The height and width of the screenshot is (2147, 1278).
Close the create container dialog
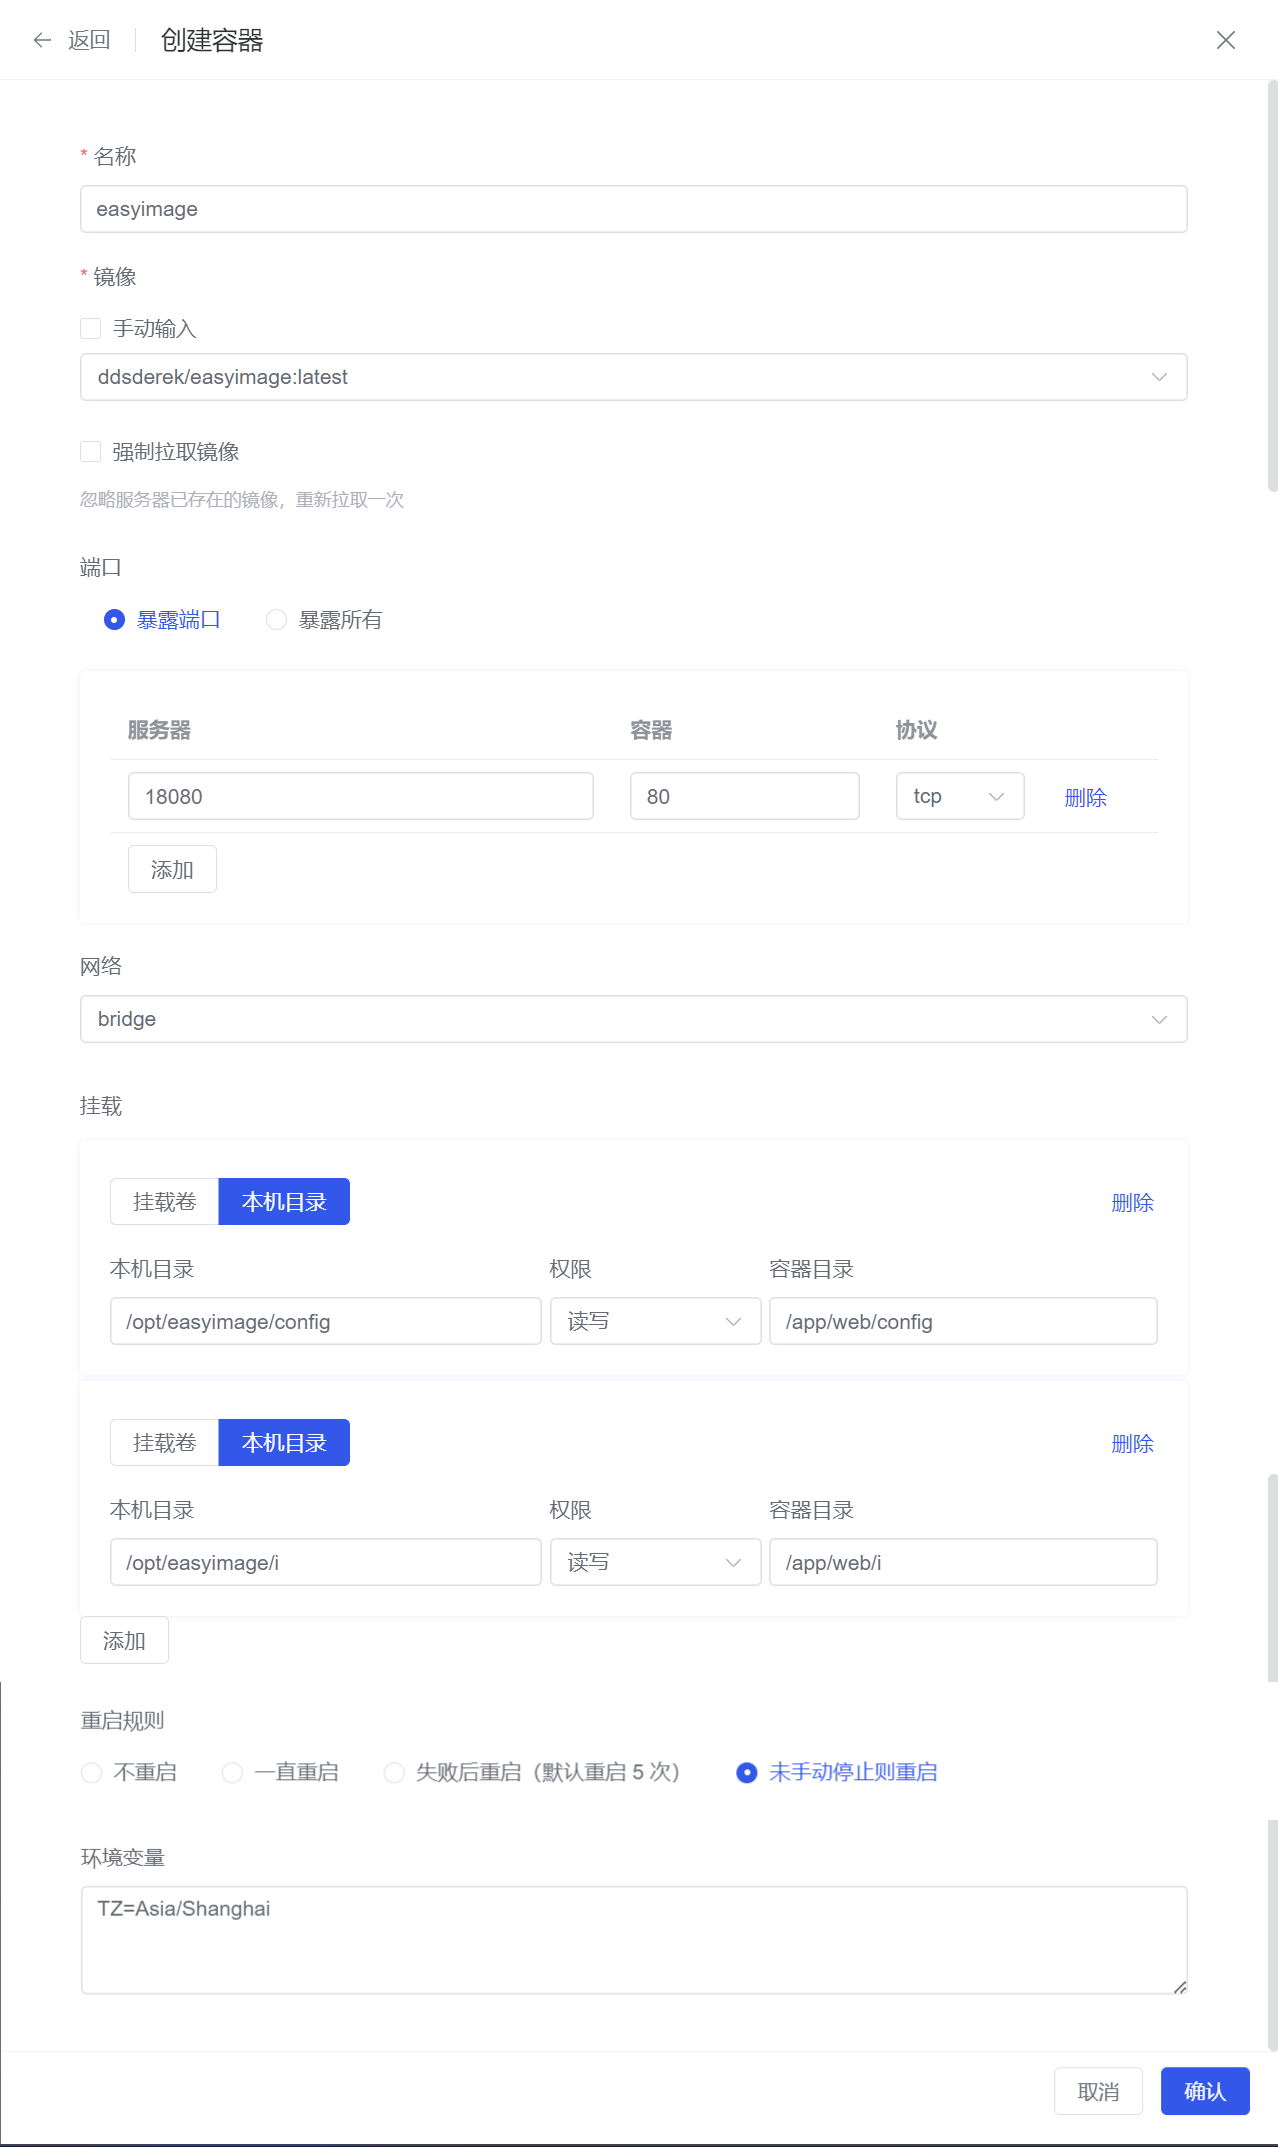1225,40
